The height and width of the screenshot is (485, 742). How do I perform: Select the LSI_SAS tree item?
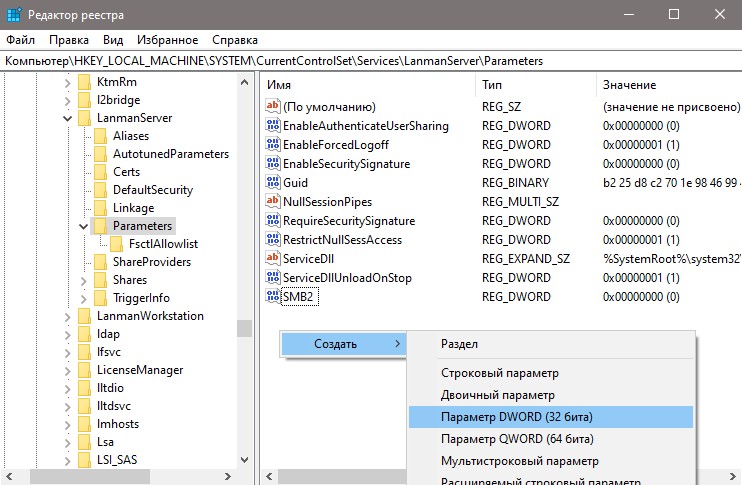(x=117, y=459)
